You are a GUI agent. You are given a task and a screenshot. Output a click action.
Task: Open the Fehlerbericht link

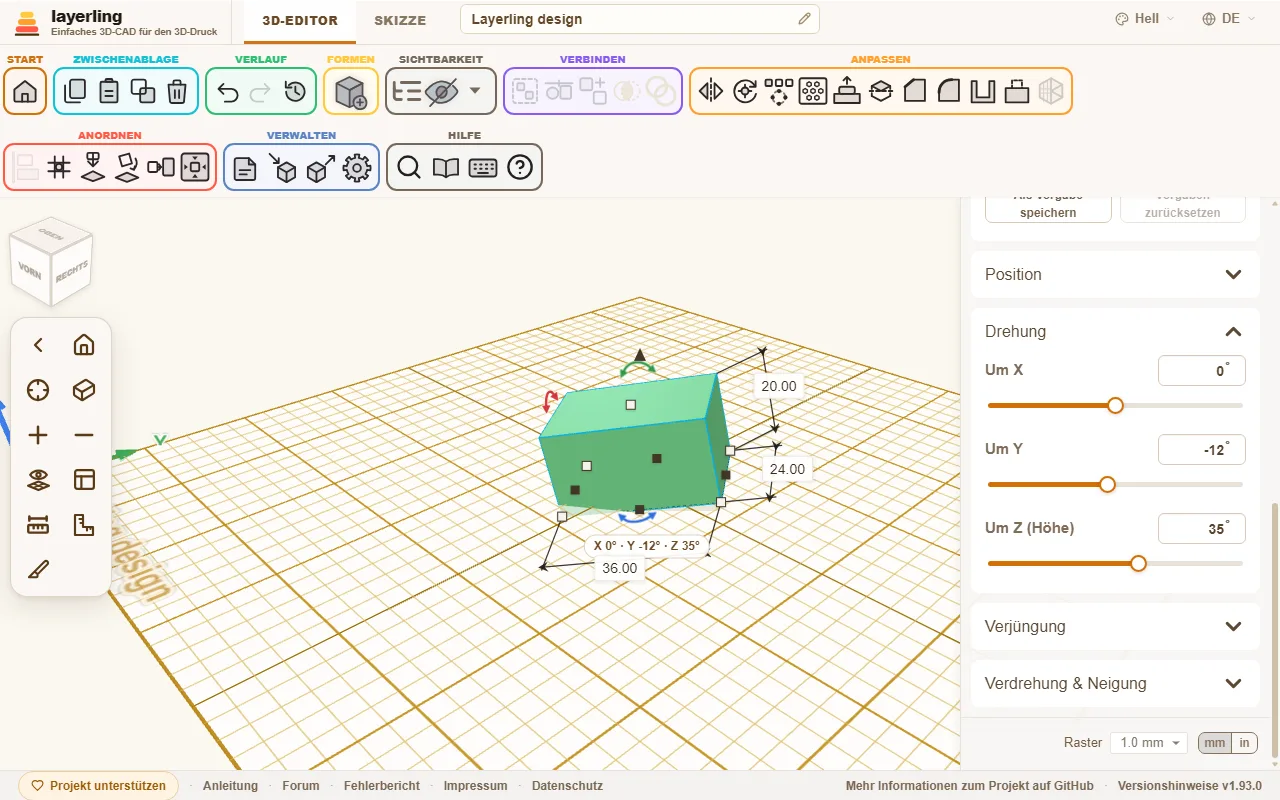coord(381,786)
